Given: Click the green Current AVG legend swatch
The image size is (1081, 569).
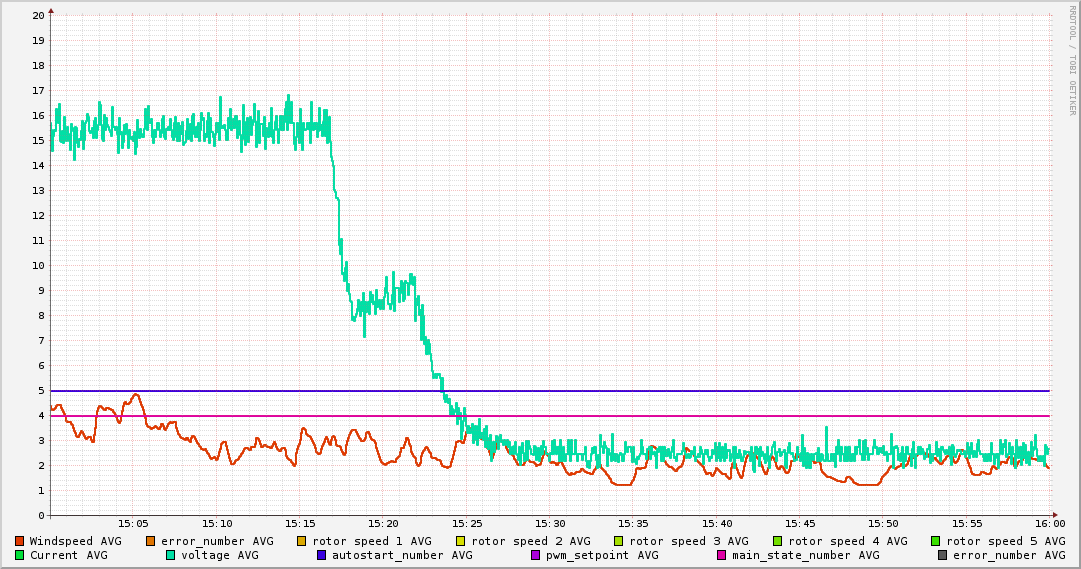Looking at the screenshot, I should [19, 555].
